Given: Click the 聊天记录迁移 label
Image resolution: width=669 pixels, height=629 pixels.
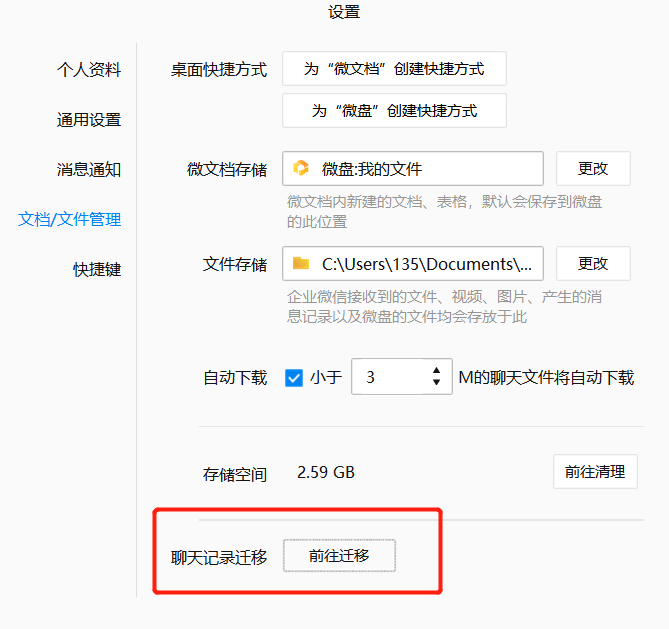Looking at the screenshot, I should click(x=219, y=557).
